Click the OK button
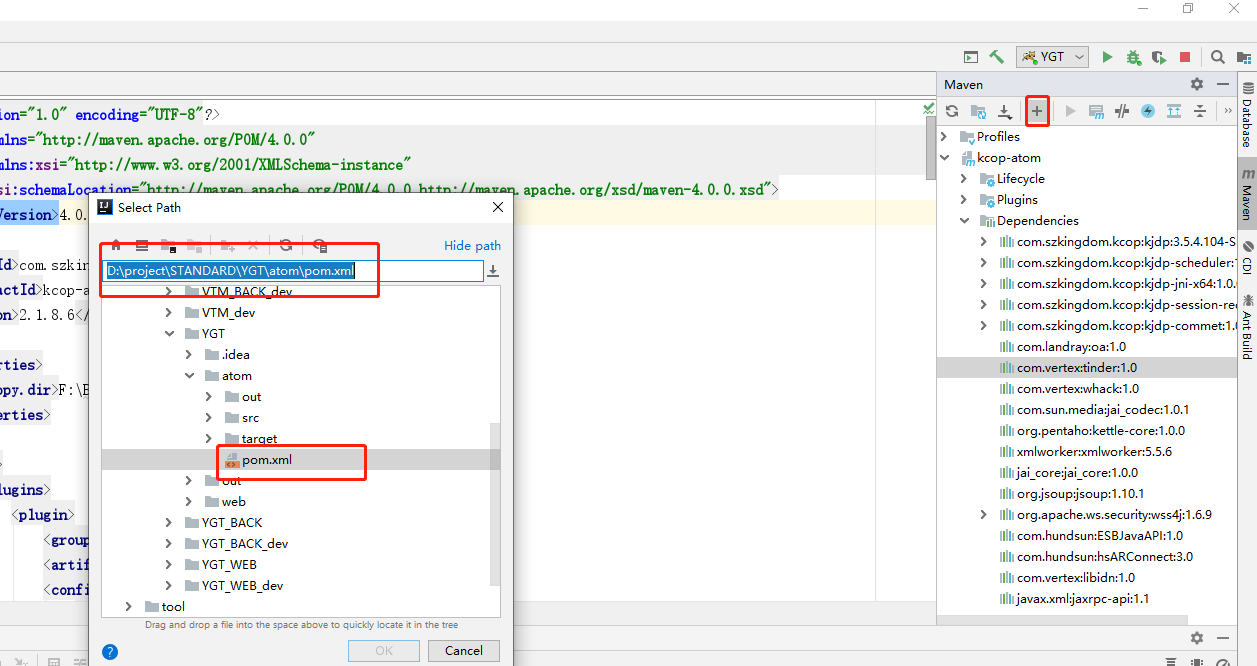1257x666 pixels. point(384,650)
